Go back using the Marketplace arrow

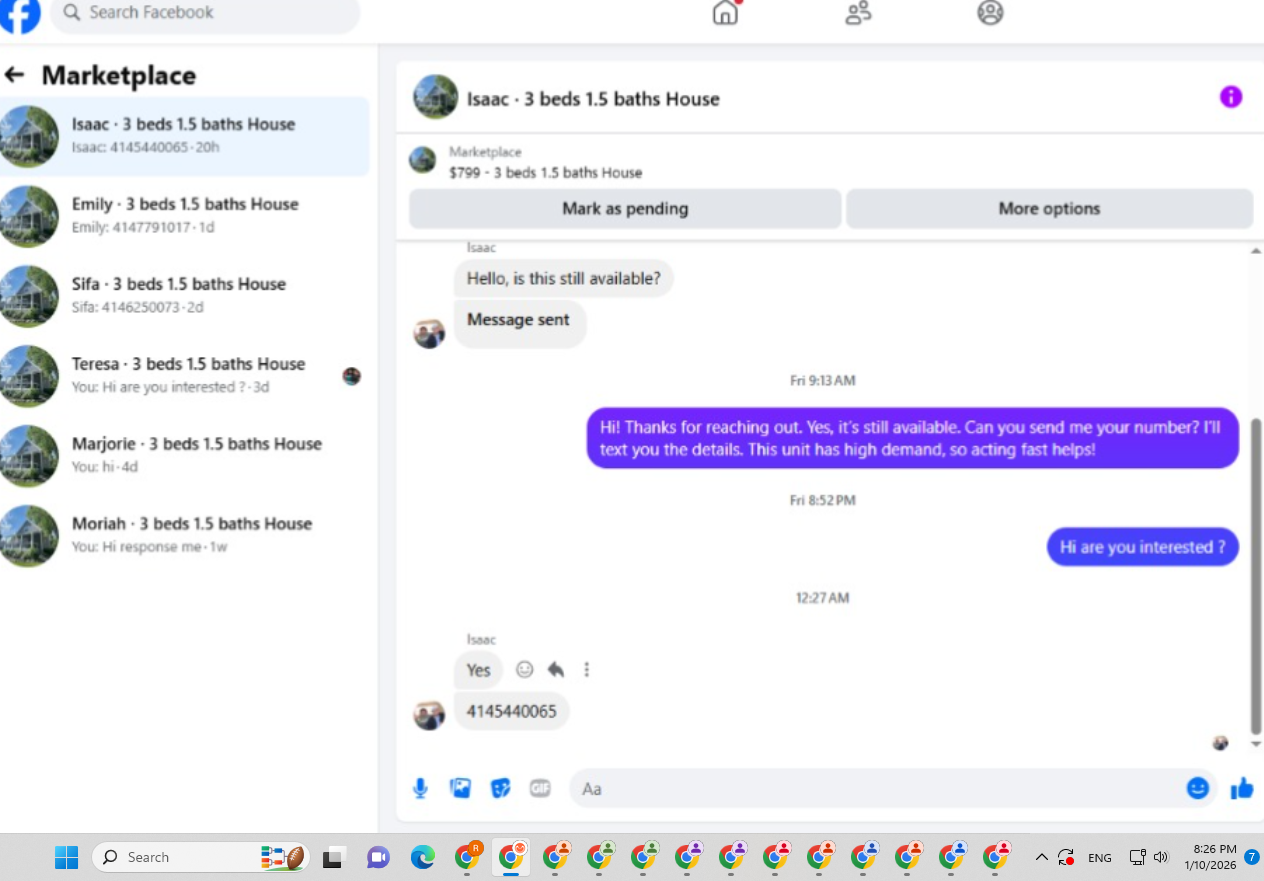(x=14, y=75)
